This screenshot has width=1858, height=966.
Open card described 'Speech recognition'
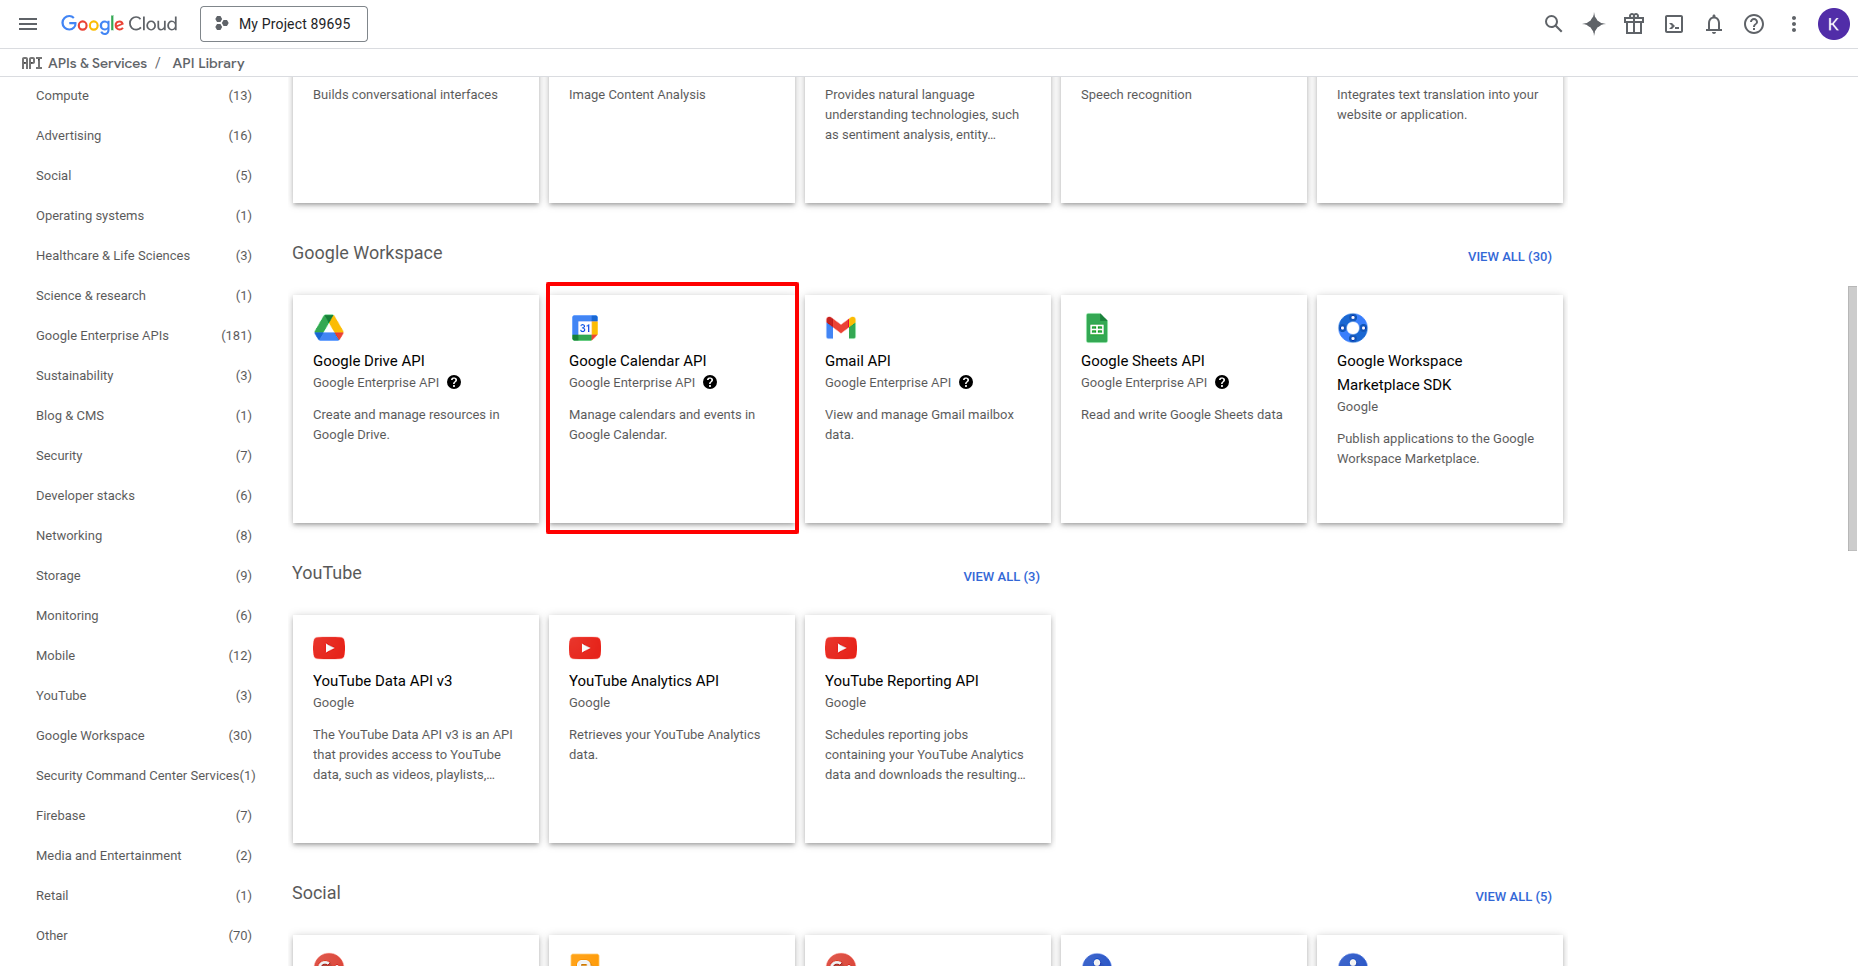click(x=1184, y=140)
